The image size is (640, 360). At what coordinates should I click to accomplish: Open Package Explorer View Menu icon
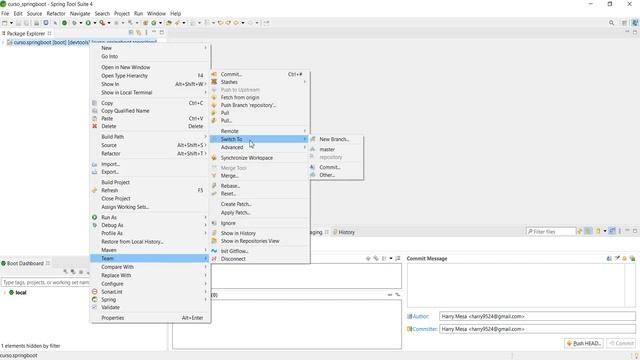(x=146, y=33)
